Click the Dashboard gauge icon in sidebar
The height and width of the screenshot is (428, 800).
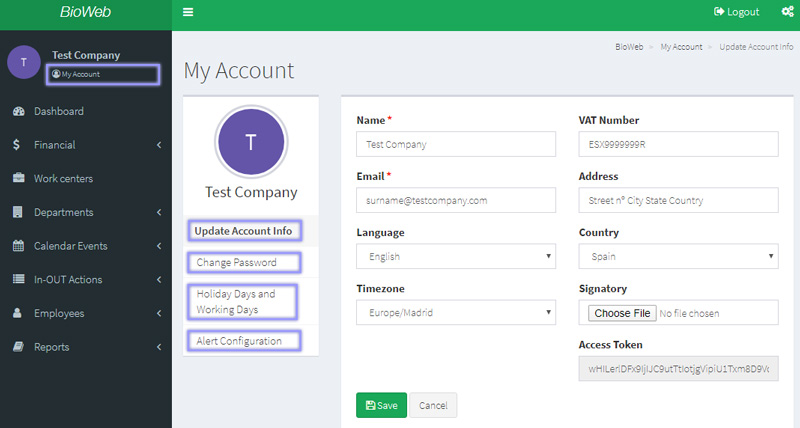18,111
